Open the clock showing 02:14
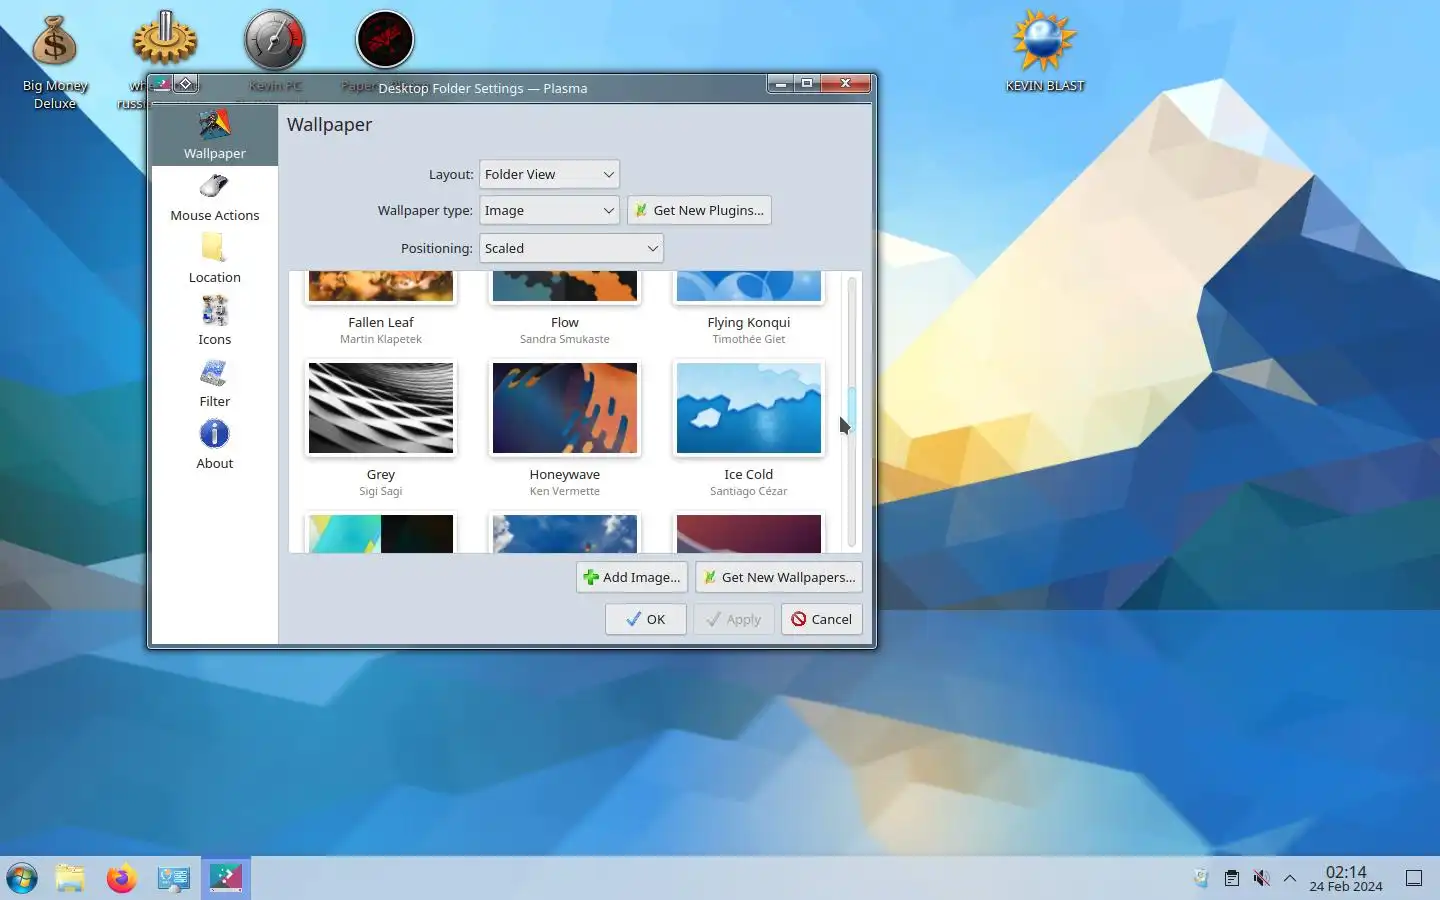The width and height of the screenshot is (1440, 900). click(1346, 878)
